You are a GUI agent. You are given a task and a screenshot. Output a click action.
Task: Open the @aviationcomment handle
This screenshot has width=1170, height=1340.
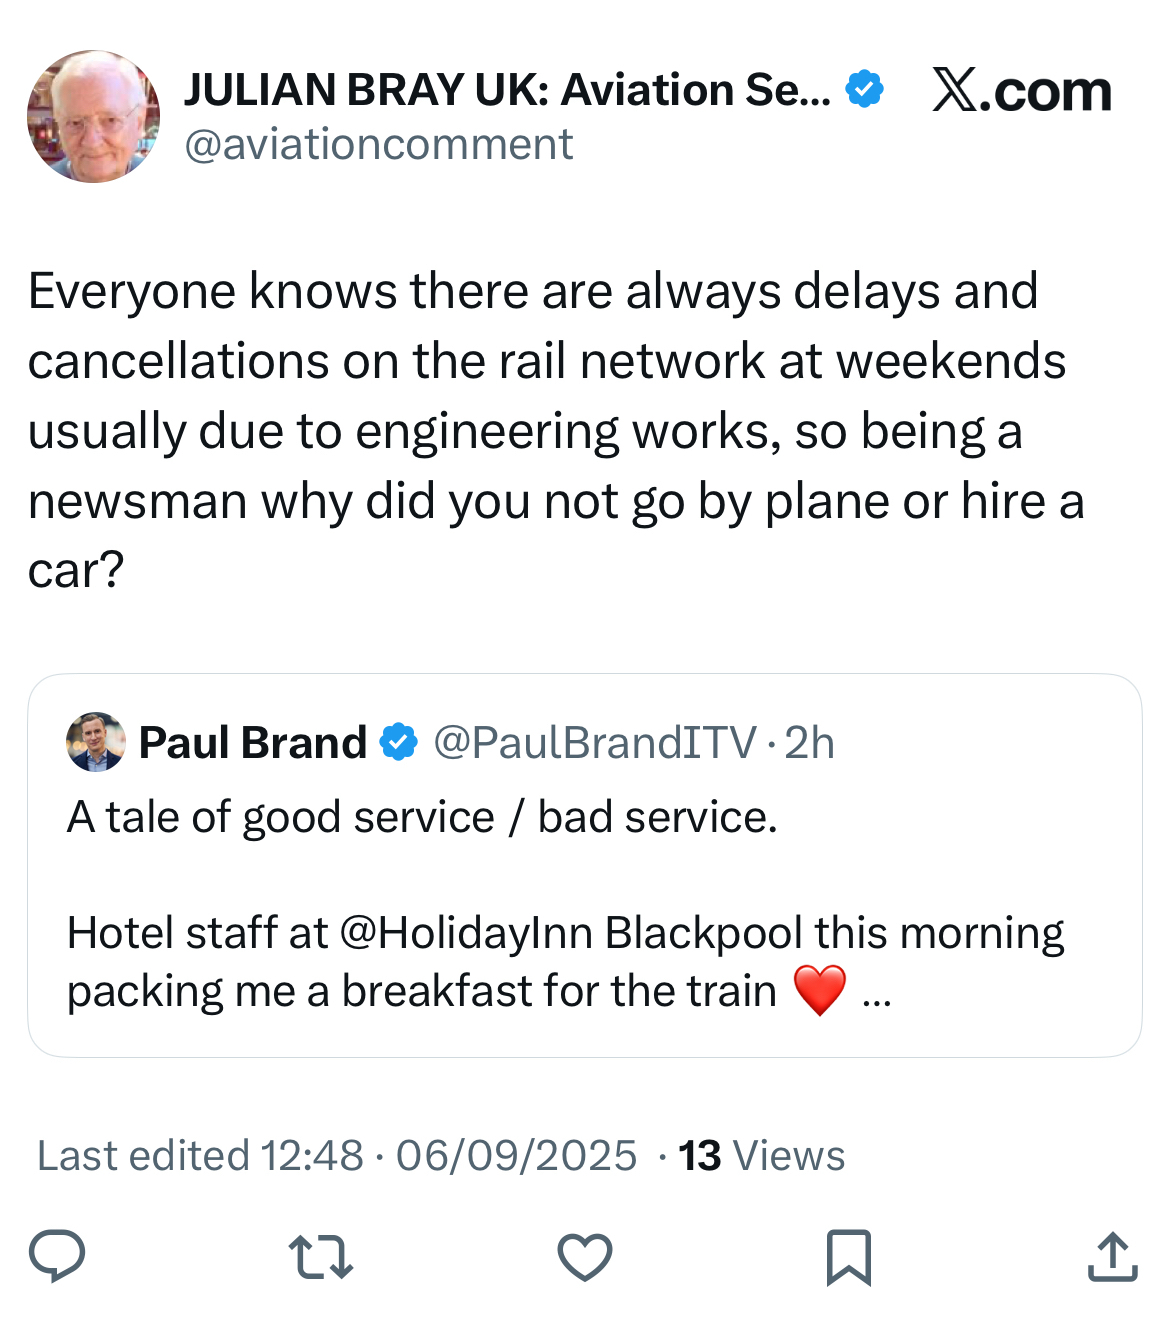(x=378, y=145)
